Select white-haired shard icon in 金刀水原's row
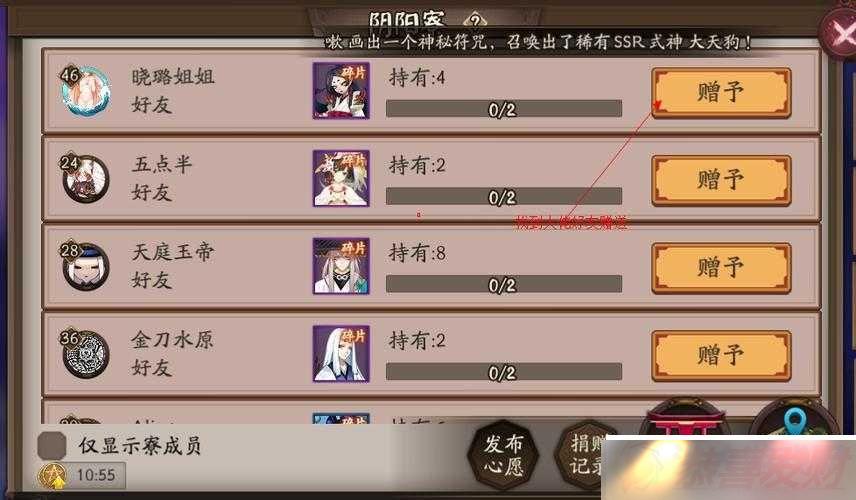The height and width of the screenshot is (500, 856). 341,354
